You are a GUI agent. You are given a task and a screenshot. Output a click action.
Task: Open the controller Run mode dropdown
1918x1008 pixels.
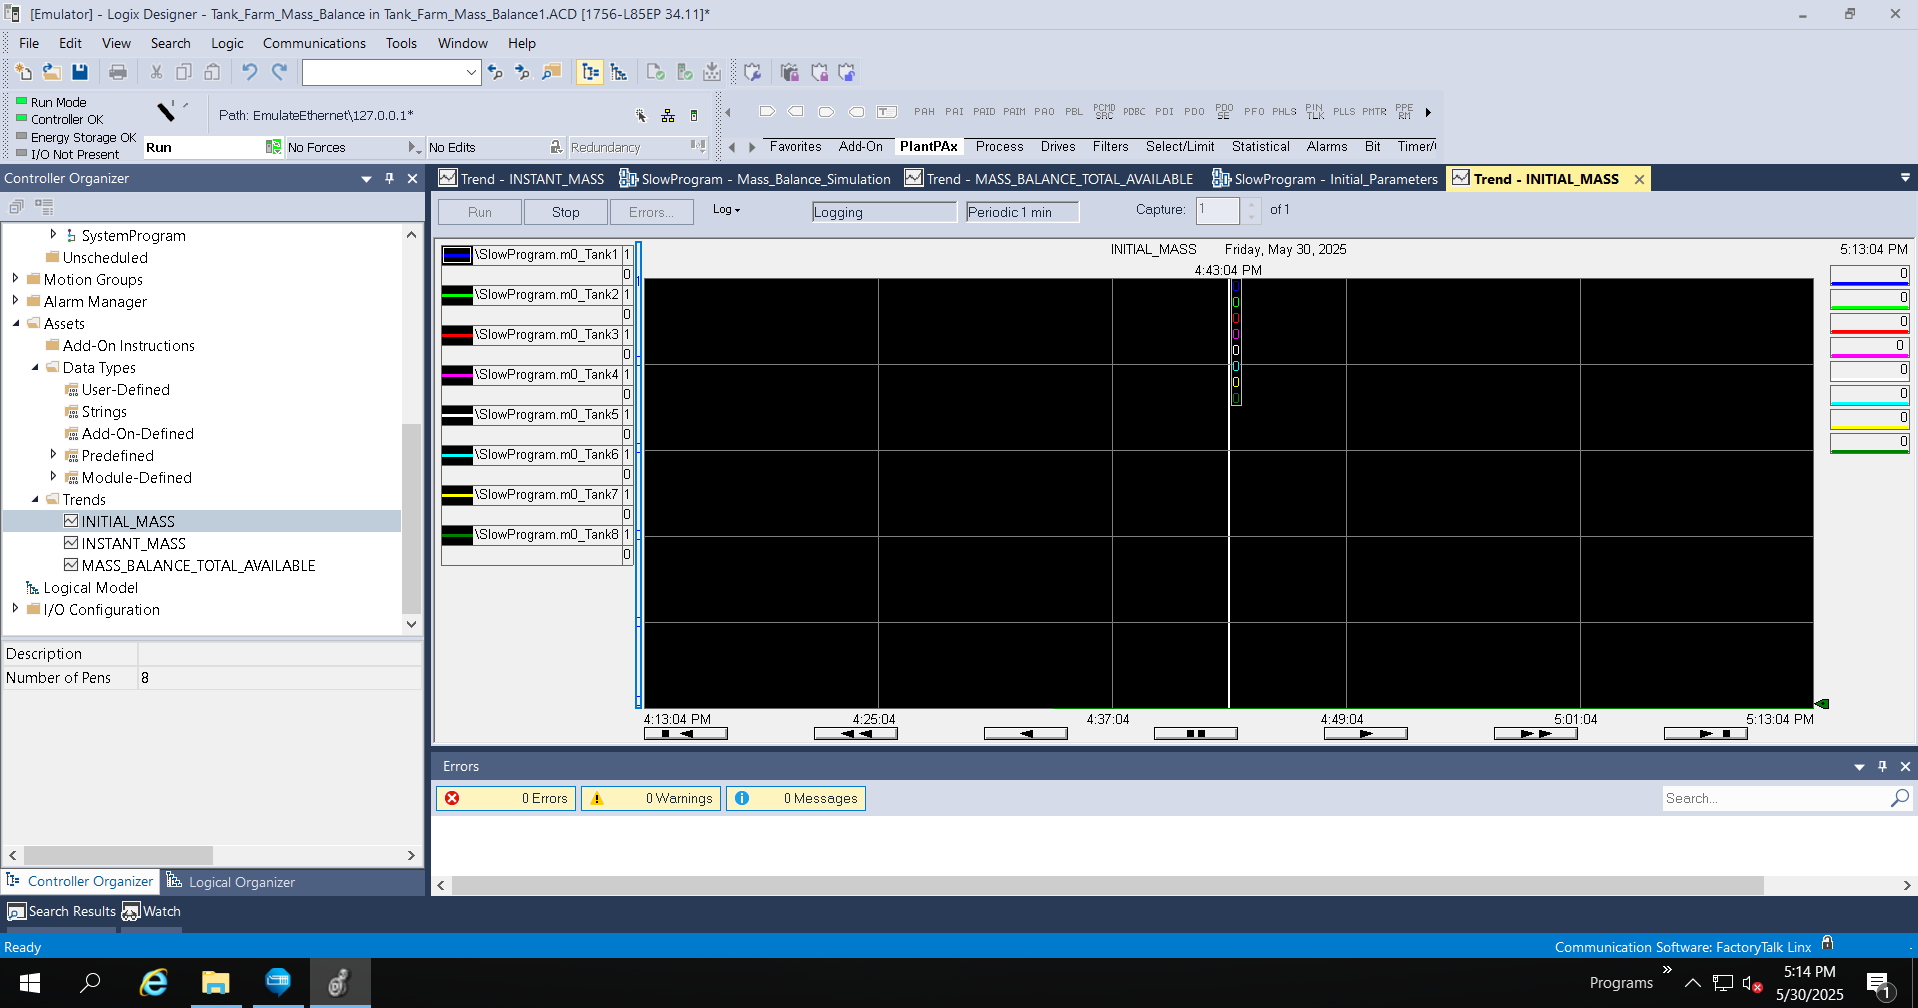point(273,147)
